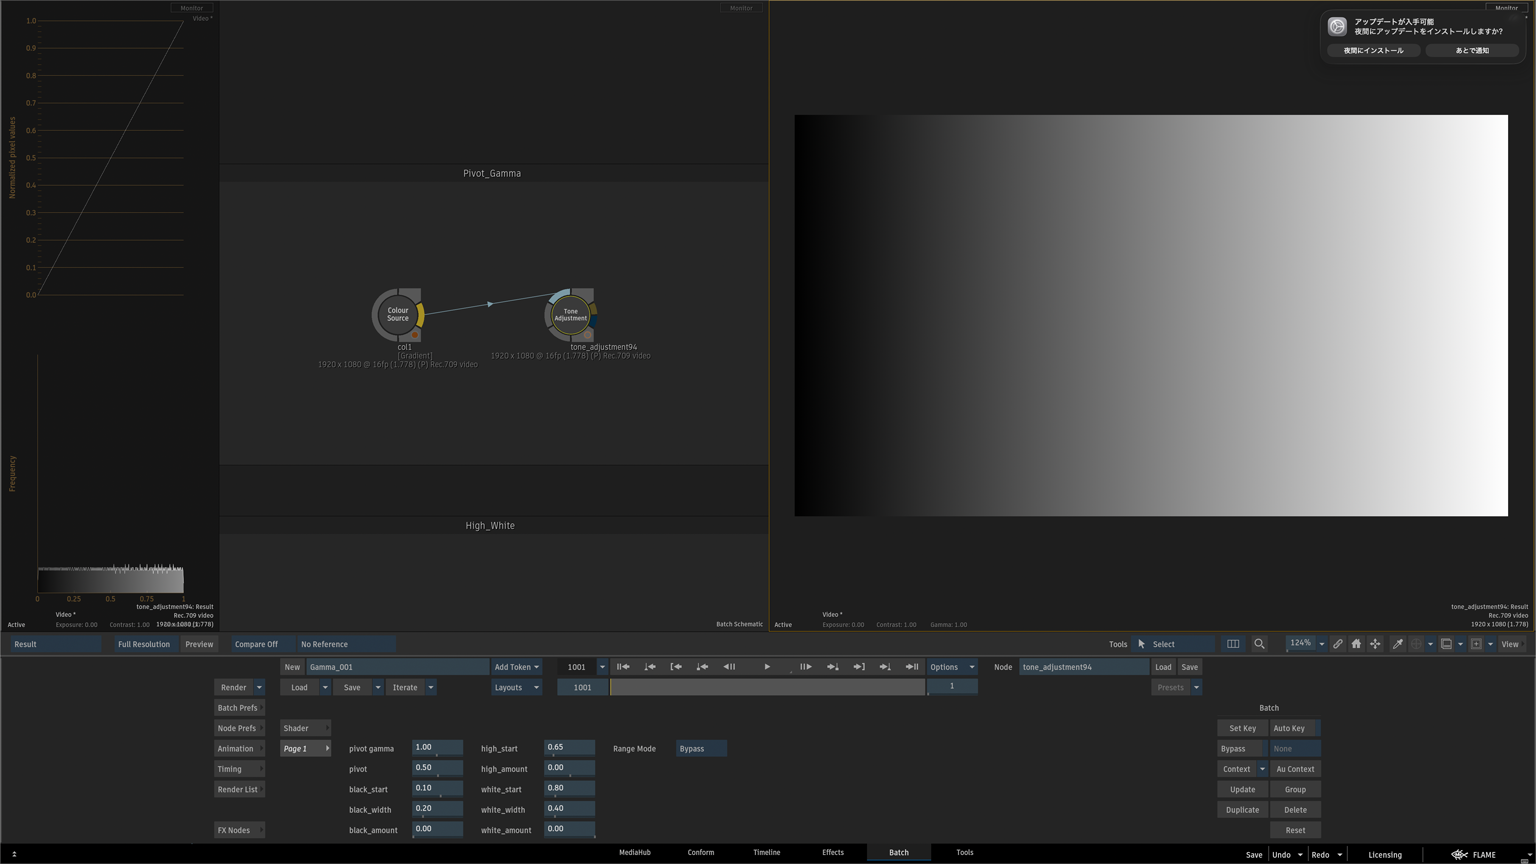The image size is (1536, 864).
Task: Open the Batch Prefs menu
Action: 239,708
